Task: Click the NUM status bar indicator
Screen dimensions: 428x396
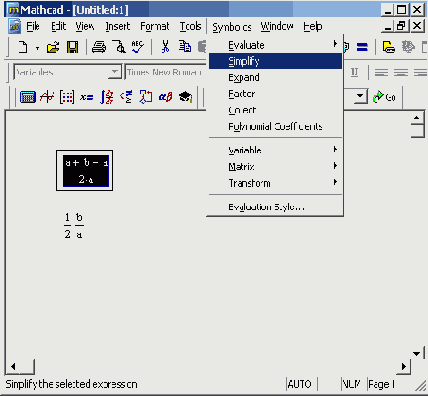Action: click(352, 384)
